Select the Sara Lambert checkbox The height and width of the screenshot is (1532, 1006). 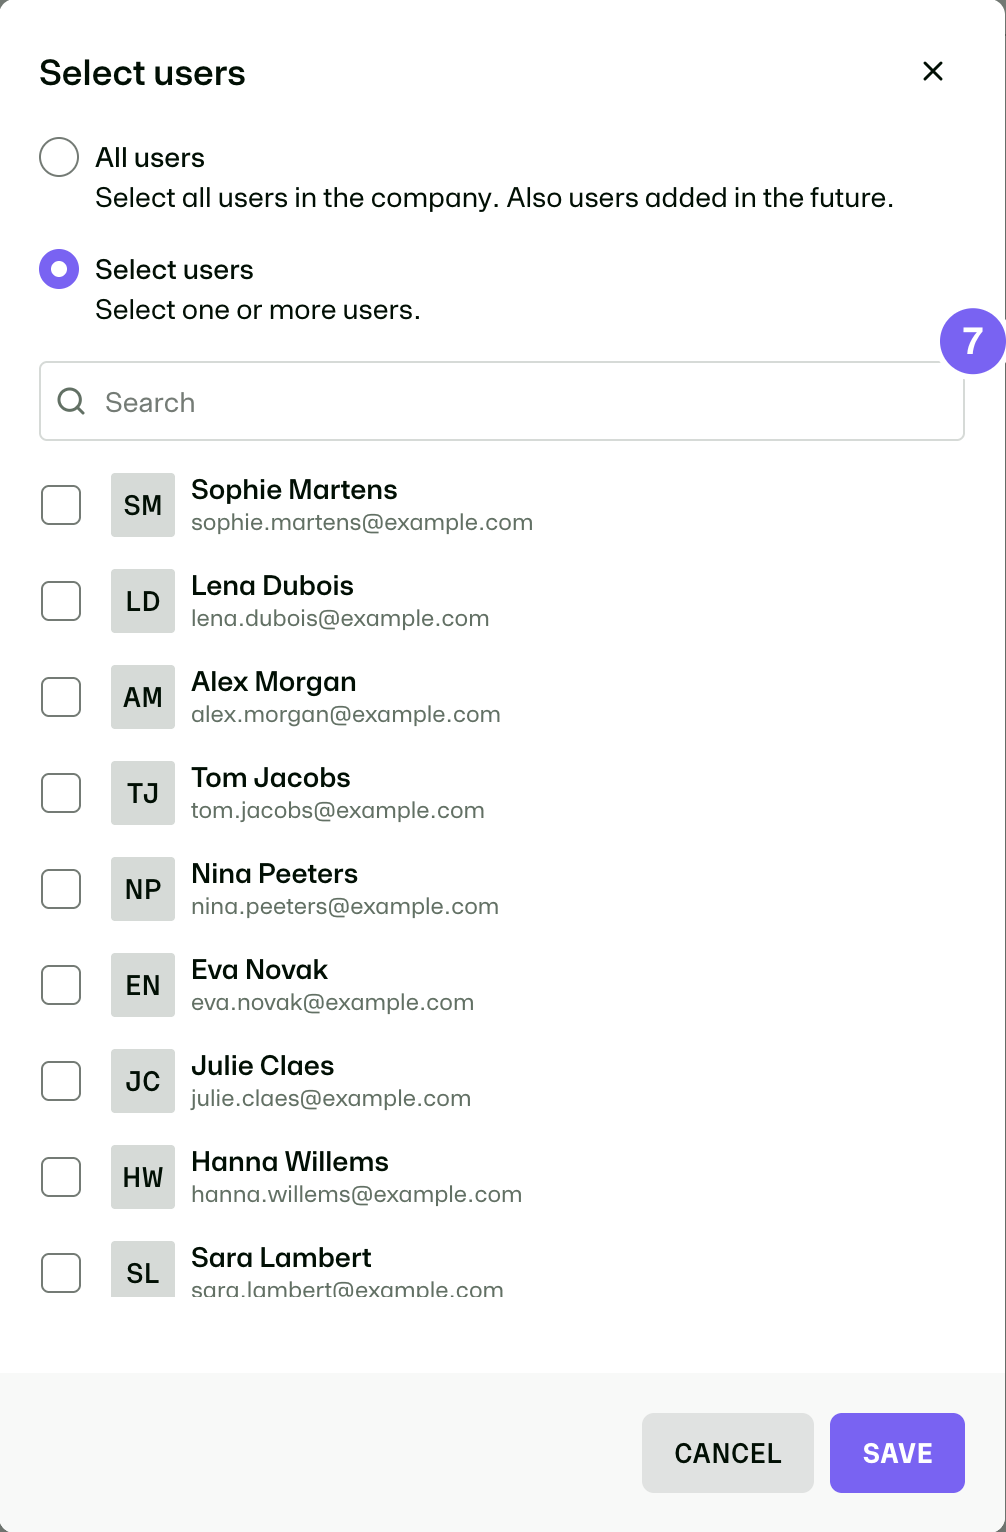coord(61,1273)
